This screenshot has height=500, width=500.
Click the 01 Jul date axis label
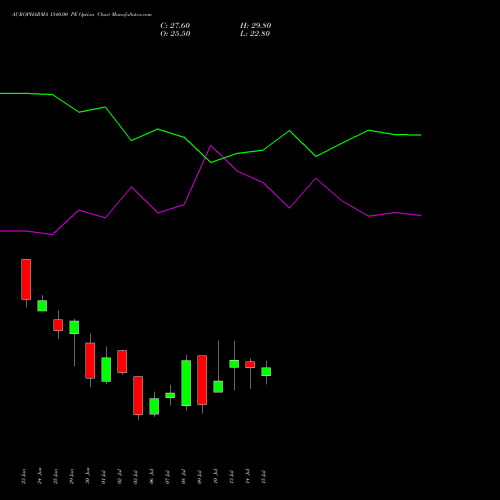click(104, 477)
